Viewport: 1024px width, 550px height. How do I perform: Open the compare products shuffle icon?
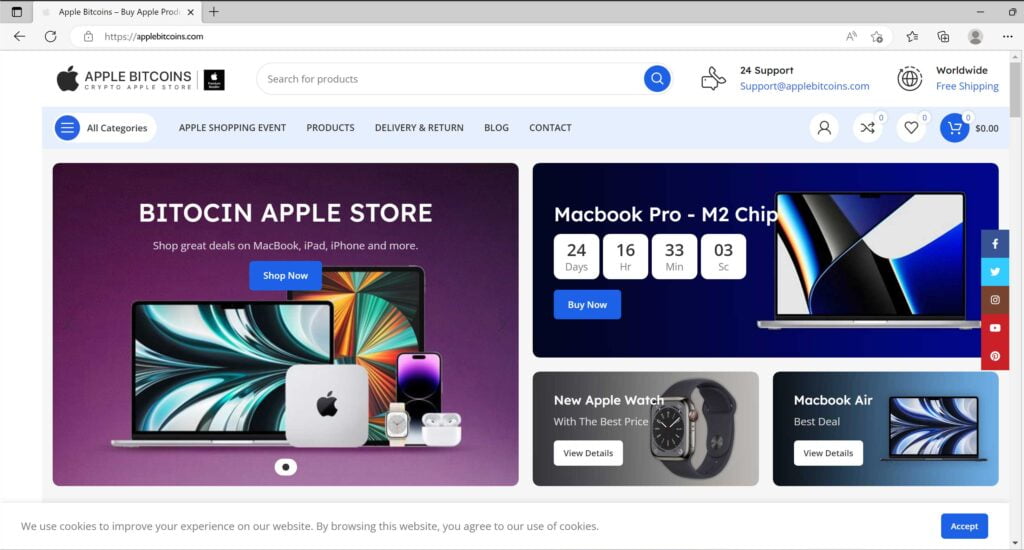[867, 128]
